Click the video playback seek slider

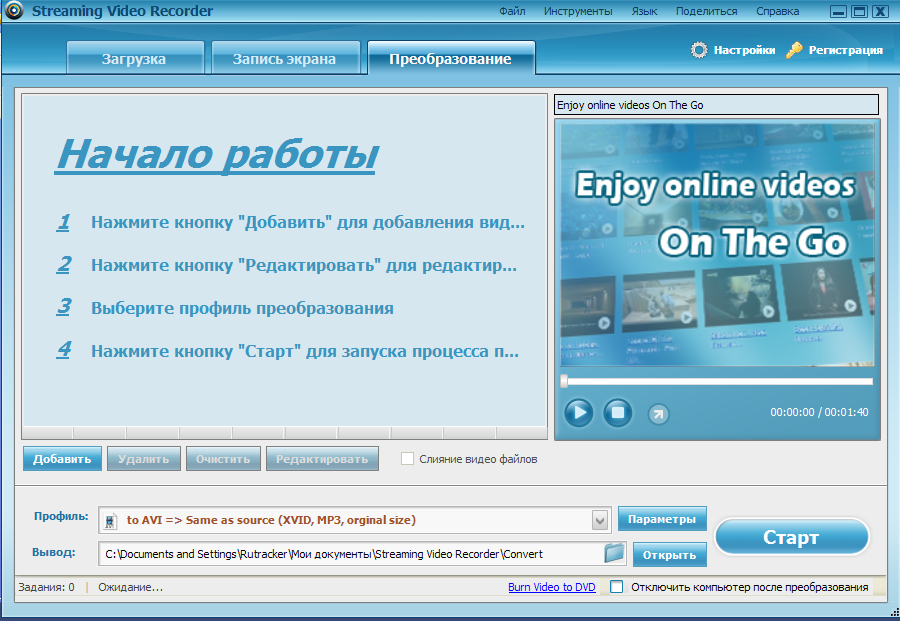point(717,381)
